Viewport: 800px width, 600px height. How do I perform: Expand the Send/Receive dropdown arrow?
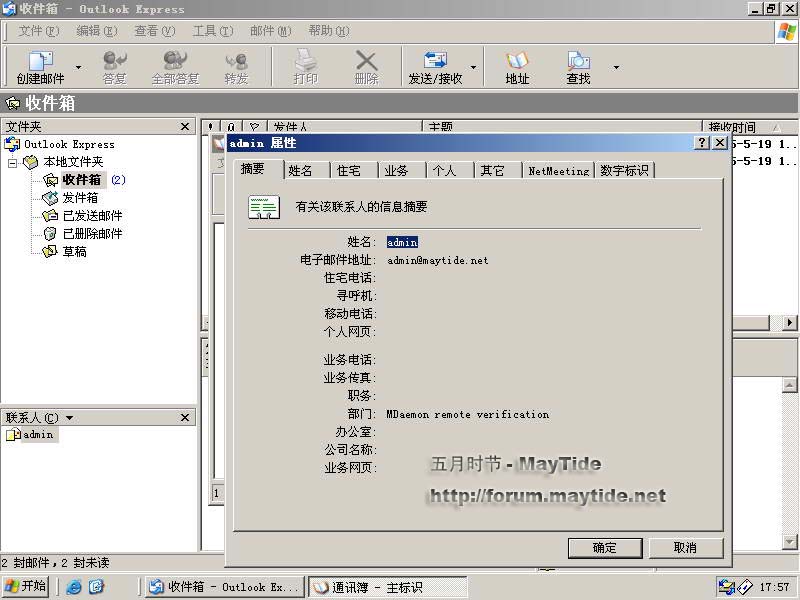pyautogui.click(x=473, y=68)
